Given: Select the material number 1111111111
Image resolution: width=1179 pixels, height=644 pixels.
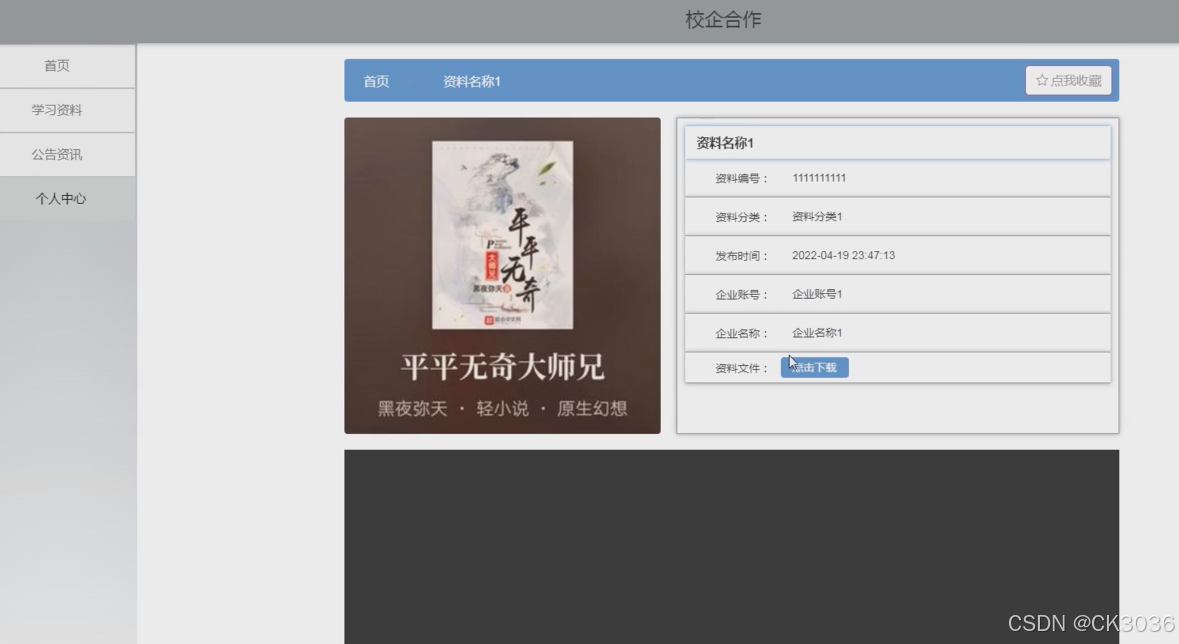Looking at the screenshot, I should coord(819,178).
